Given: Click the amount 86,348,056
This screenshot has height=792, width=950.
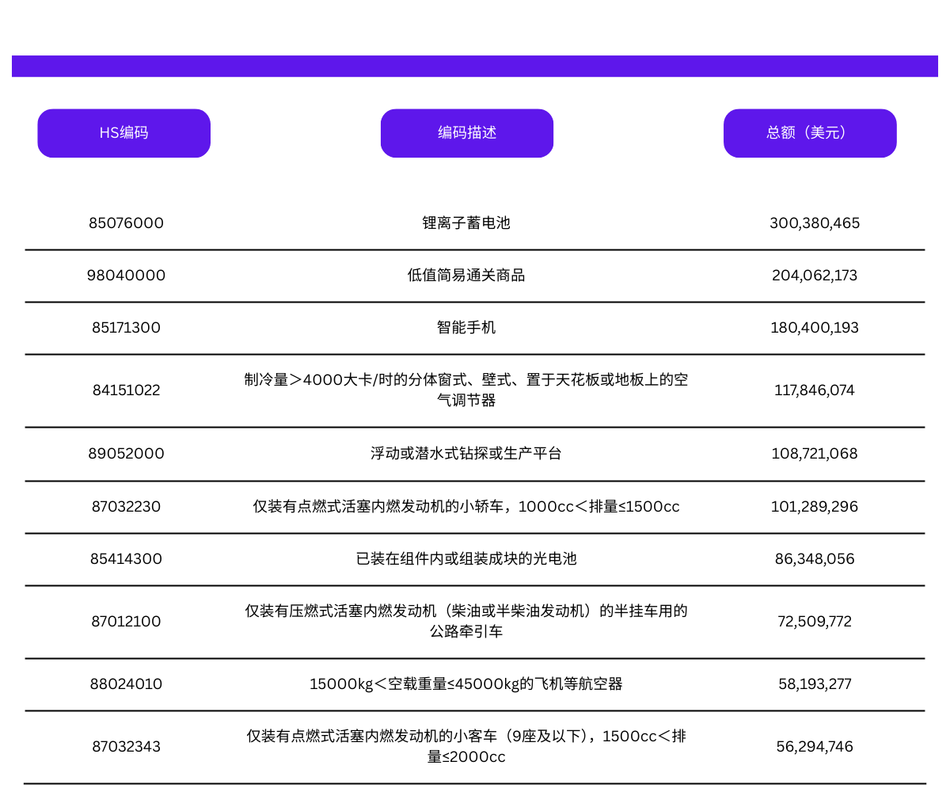Looking at the screenshot, I should 815,559.
